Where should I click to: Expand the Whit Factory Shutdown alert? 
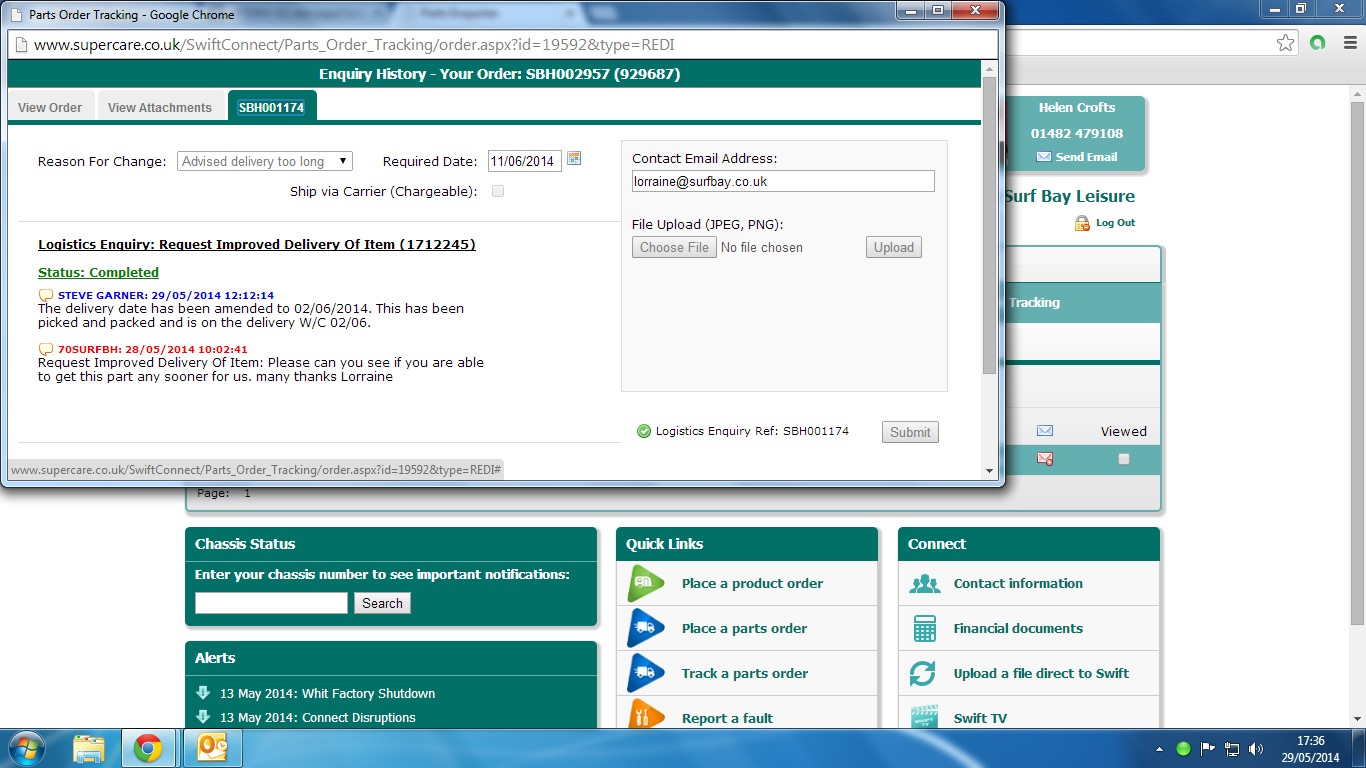pos(203,693)
